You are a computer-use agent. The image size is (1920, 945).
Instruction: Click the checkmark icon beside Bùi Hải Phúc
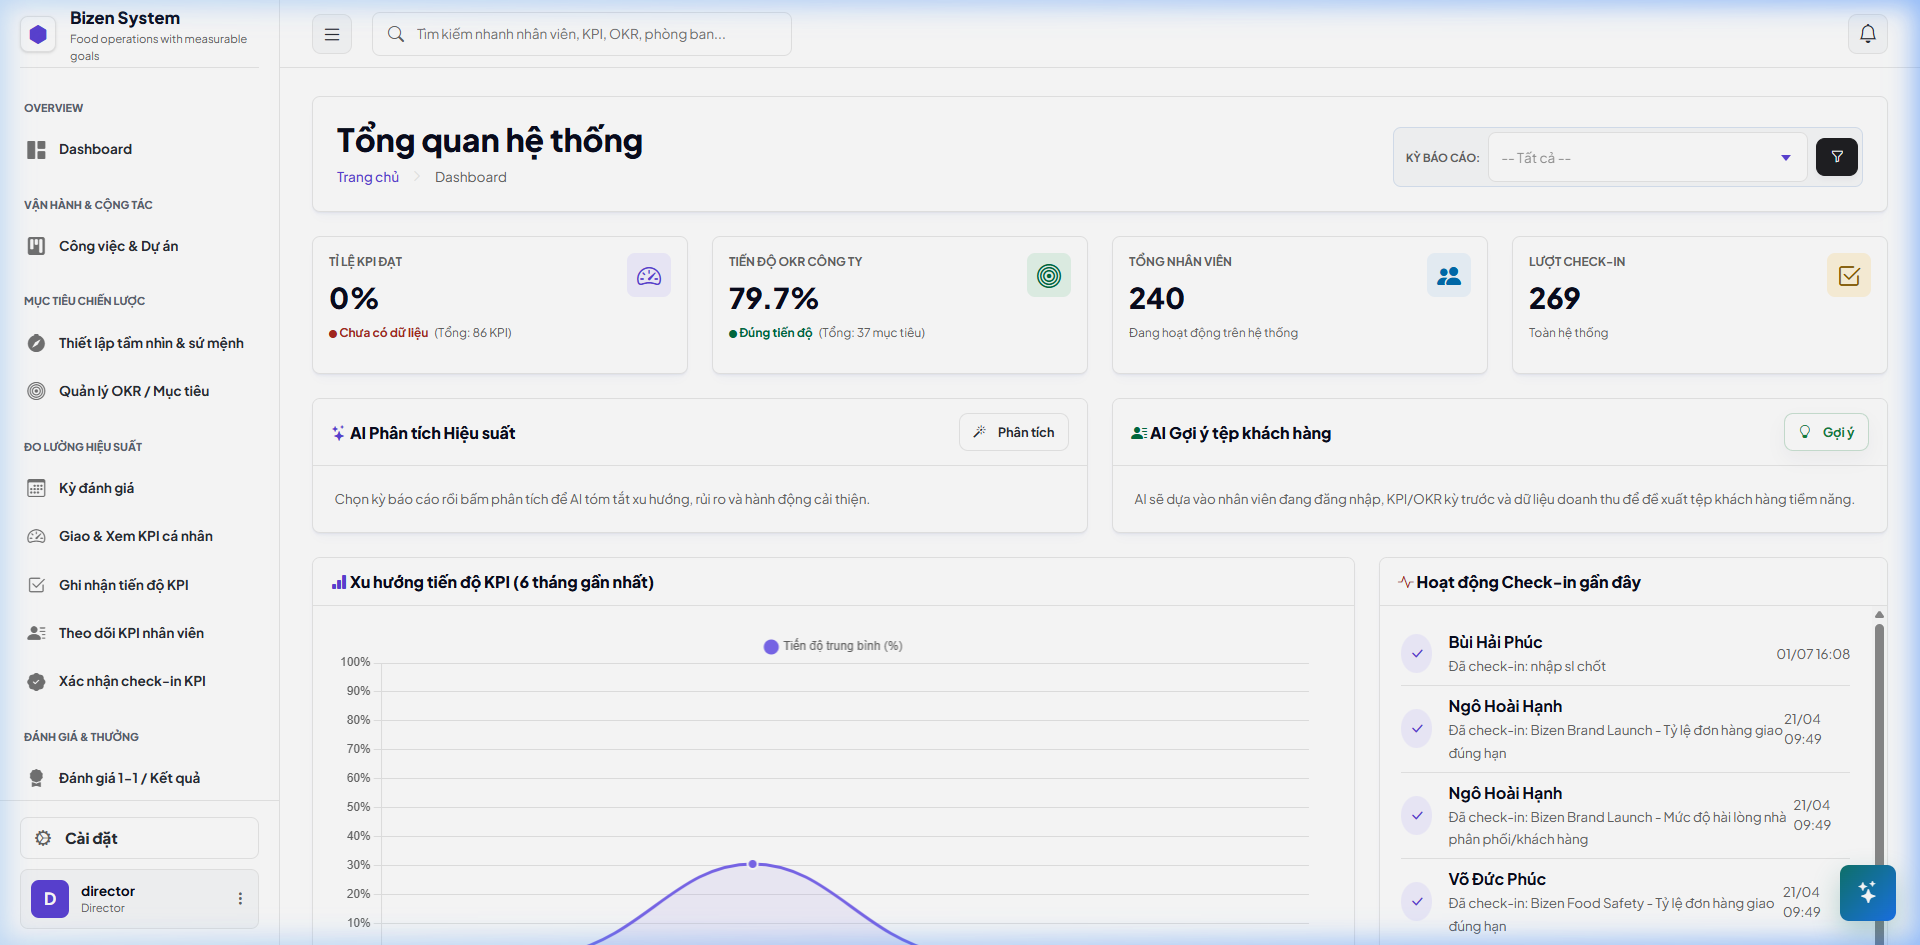[x=1416, y=653]
